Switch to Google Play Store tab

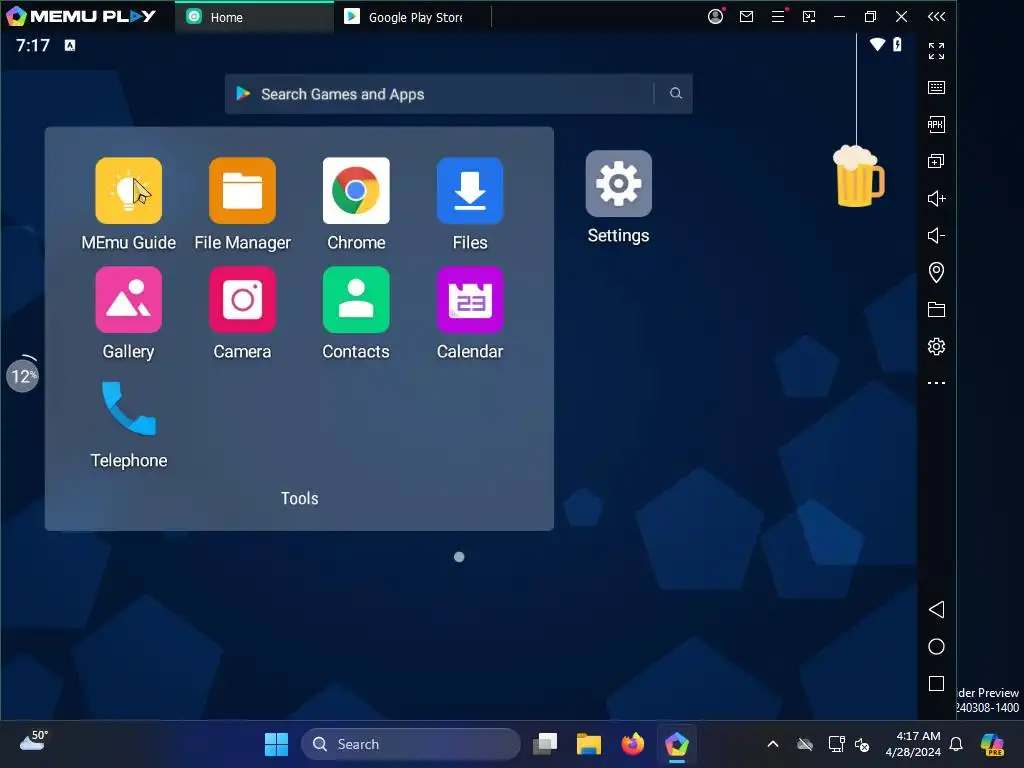point(412,17)
